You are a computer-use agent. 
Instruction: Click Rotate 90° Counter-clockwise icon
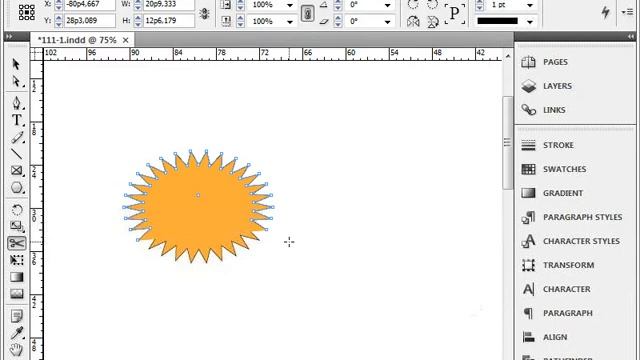tap(432, 5)
